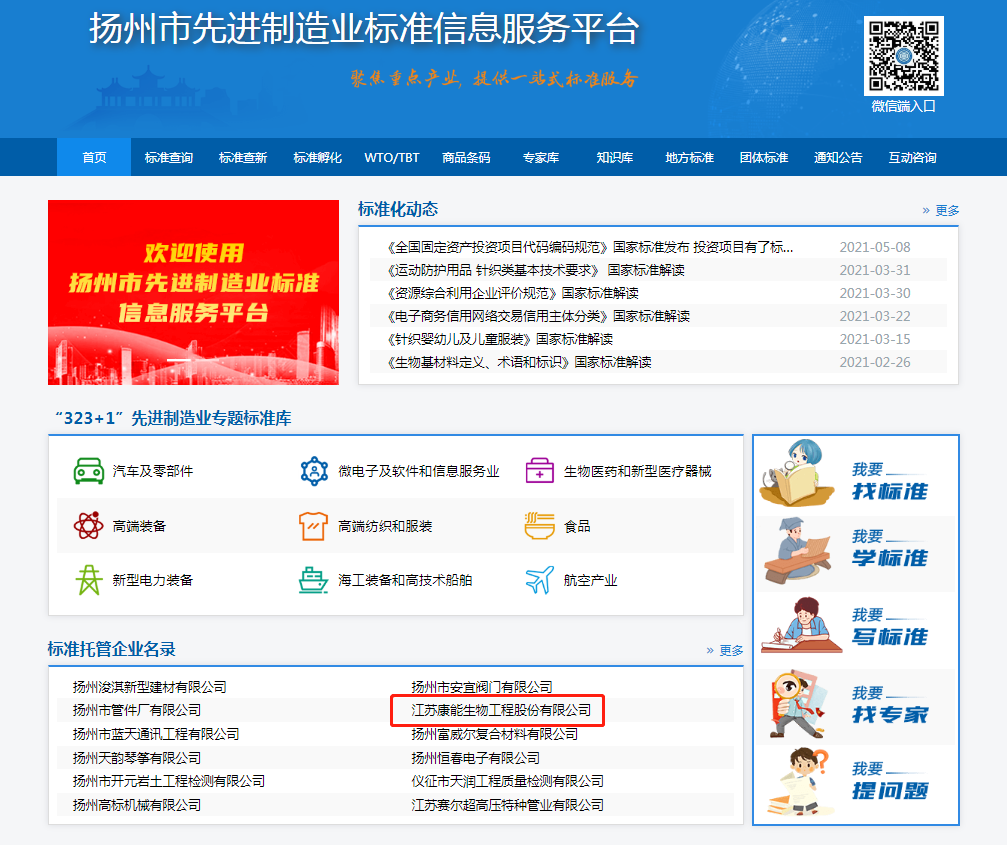Click the ship icon for 海工装备和高技术船舶
Viewport: 1007px width, 845px height.
(314, 580)
